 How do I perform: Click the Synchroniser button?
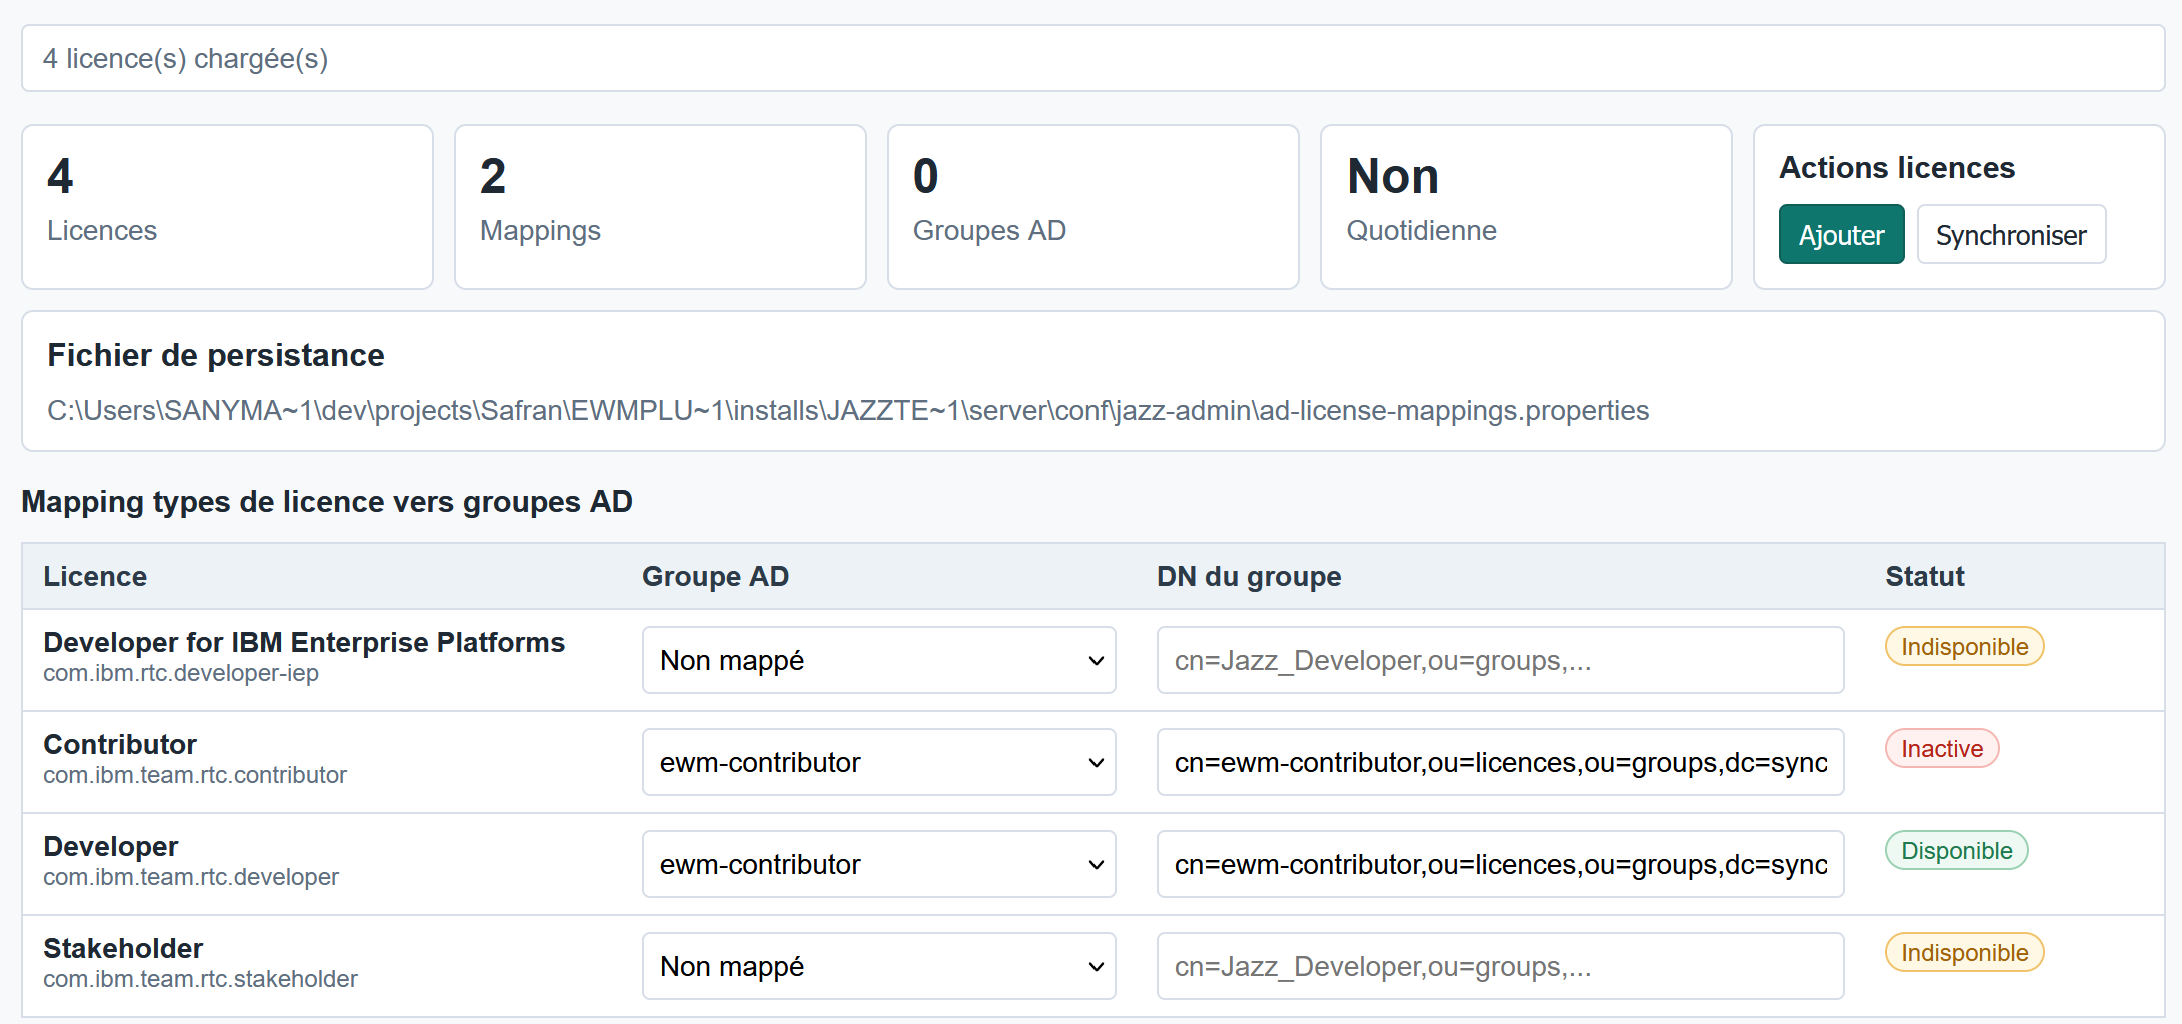coord(2011,234)
